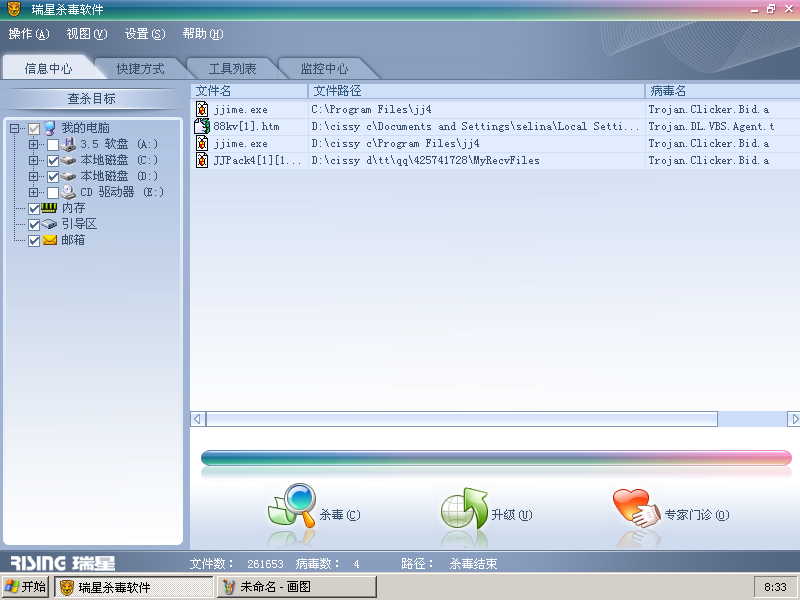This screenshot has height=600, width=800.
Task: Switch to 瑞星杀毒软件 taskbar button
Action: (x=134, y=587)
